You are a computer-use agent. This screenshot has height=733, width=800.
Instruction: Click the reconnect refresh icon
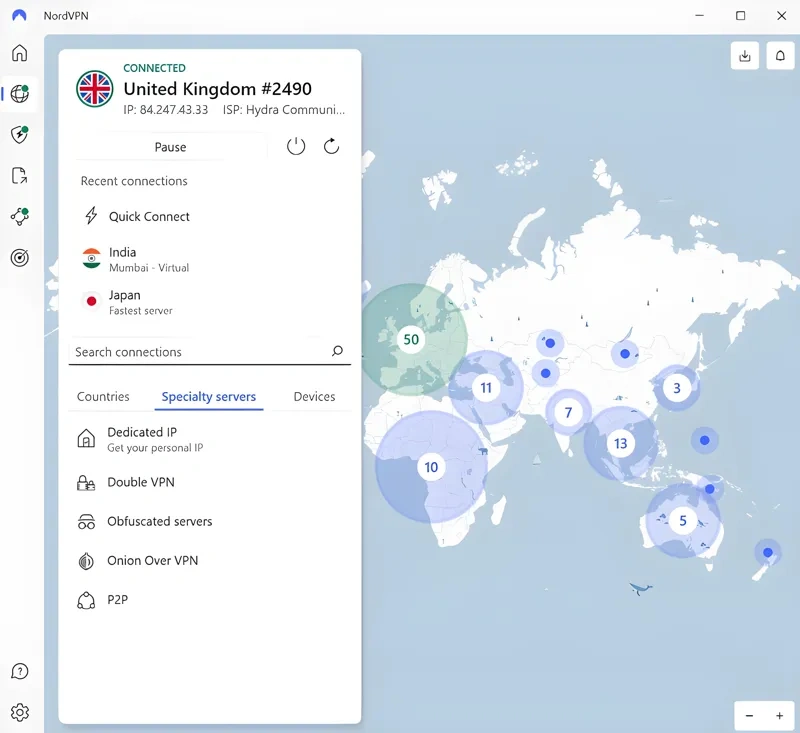pos(331,146)
